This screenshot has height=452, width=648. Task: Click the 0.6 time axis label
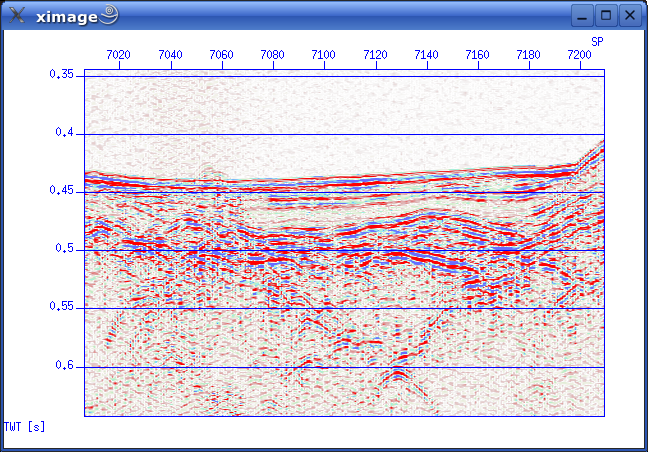click(65, 366)
